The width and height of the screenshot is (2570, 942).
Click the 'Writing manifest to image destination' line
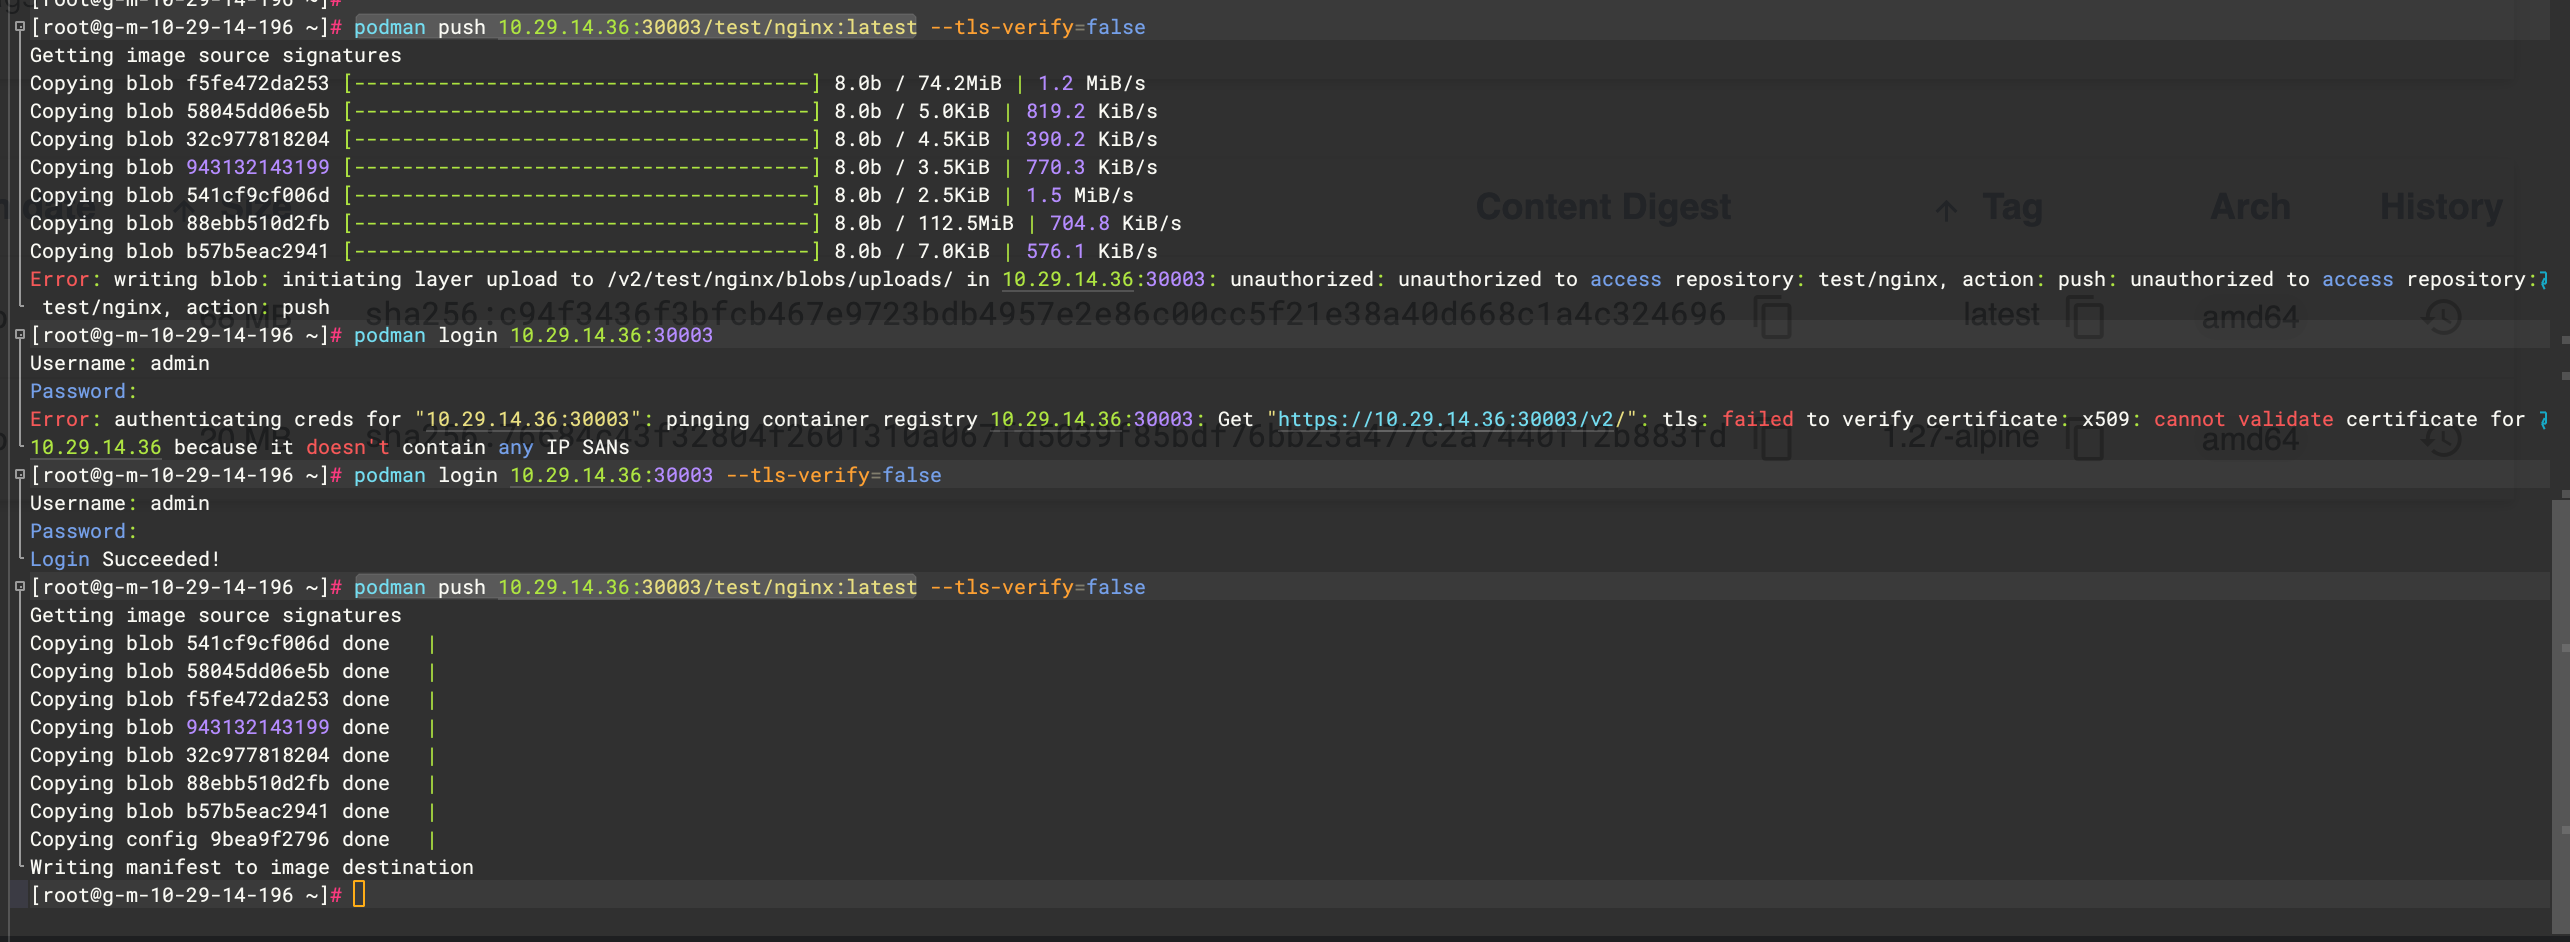point(251,867)
